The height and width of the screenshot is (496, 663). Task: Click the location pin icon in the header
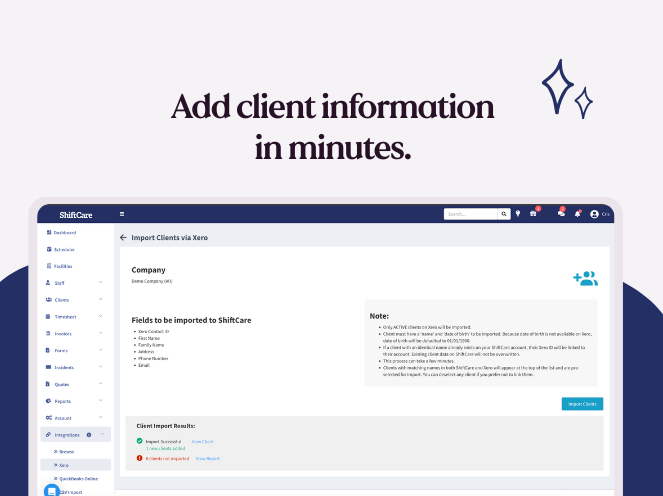[518, 214]
